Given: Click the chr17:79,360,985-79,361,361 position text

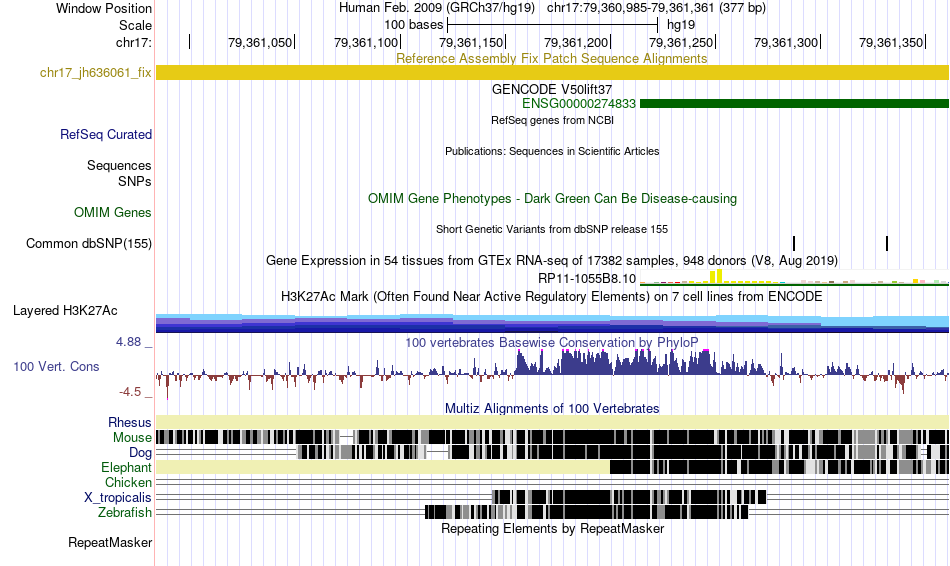Looking at the screenshot, I should [x=656, y=8].
